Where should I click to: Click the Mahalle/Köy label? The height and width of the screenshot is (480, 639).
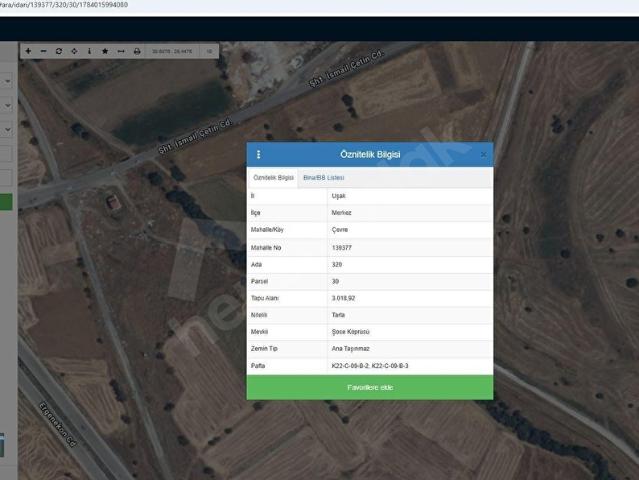[x=267, y=230]
